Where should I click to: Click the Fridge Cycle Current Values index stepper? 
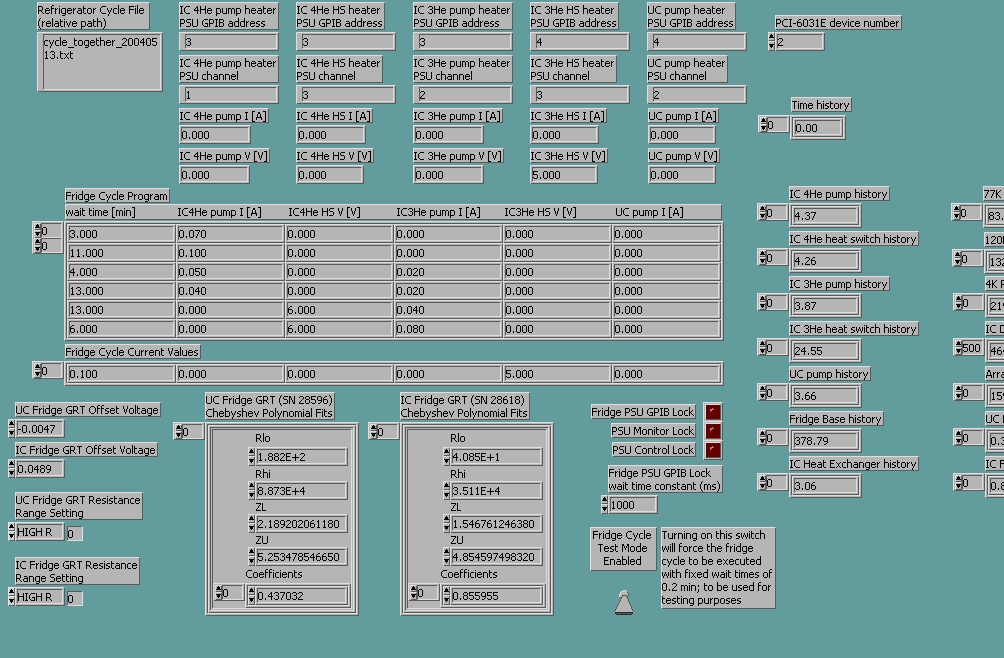(x=38, y=371)
